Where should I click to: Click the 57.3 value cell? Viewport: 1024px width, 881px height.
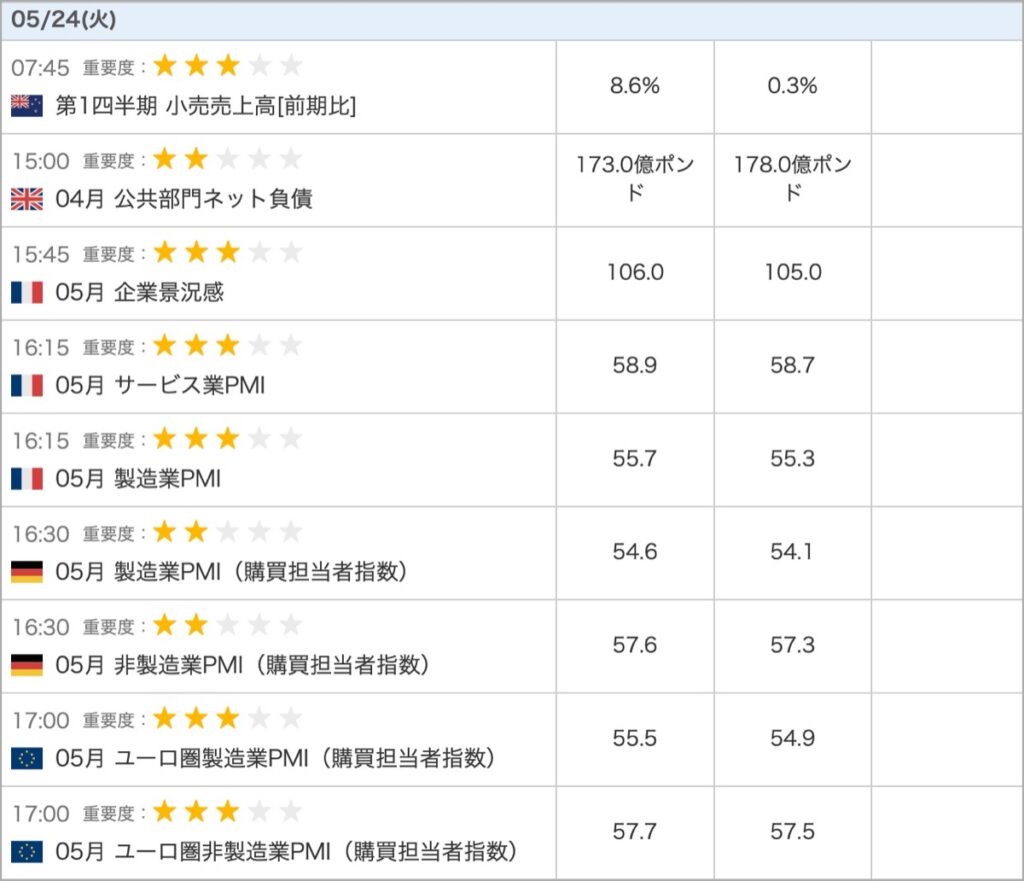point(792,645)
